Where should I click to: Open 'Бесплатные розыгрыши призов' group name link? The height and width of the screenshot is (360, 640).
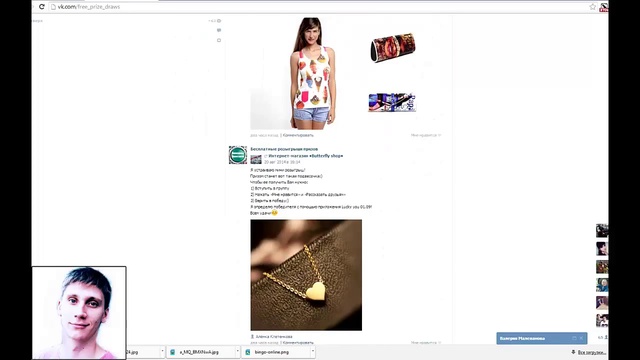(x=284, y=149)
